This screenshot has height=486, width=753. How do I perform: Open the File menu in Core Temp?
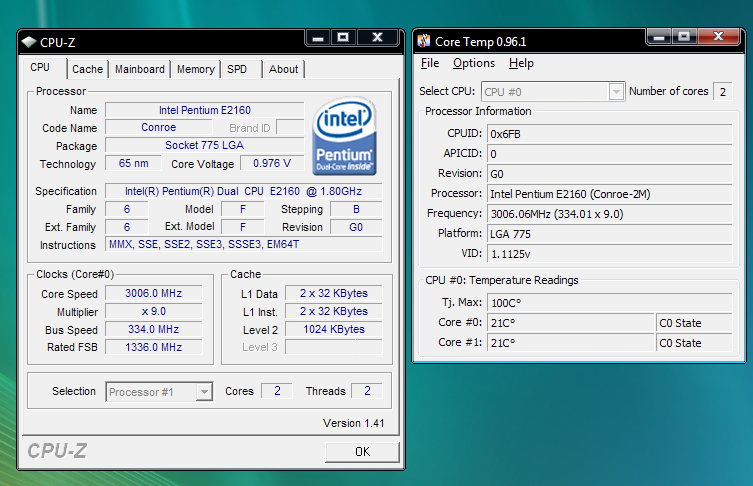[430, 63]
